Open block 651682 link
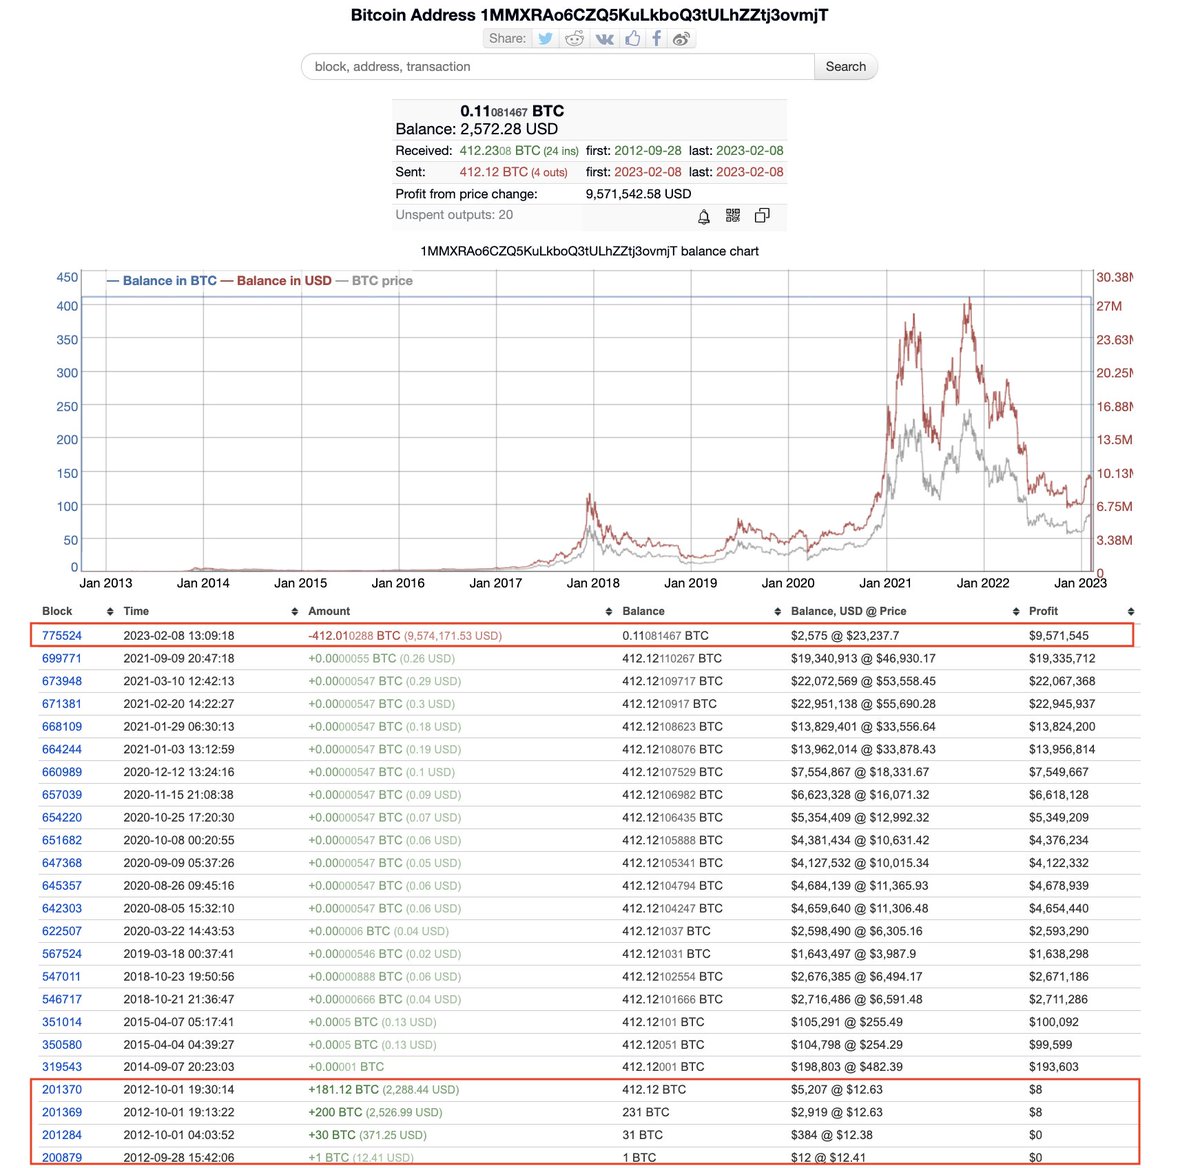This screenshot has height=1168, width=1200. pyautogui.click(x=62, y=841)
